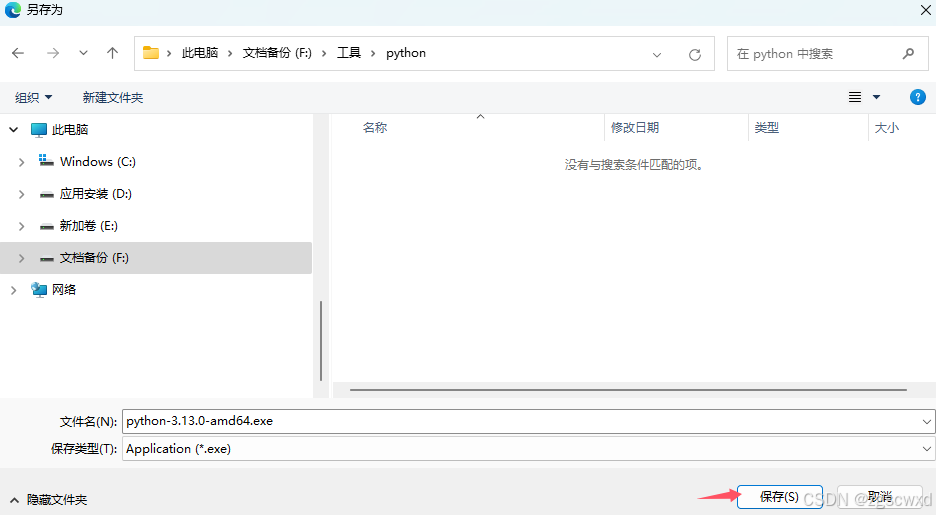This screenshot has height=515, width=936.
Task: Refresh the python folder view
Action: tap(695, 55)
